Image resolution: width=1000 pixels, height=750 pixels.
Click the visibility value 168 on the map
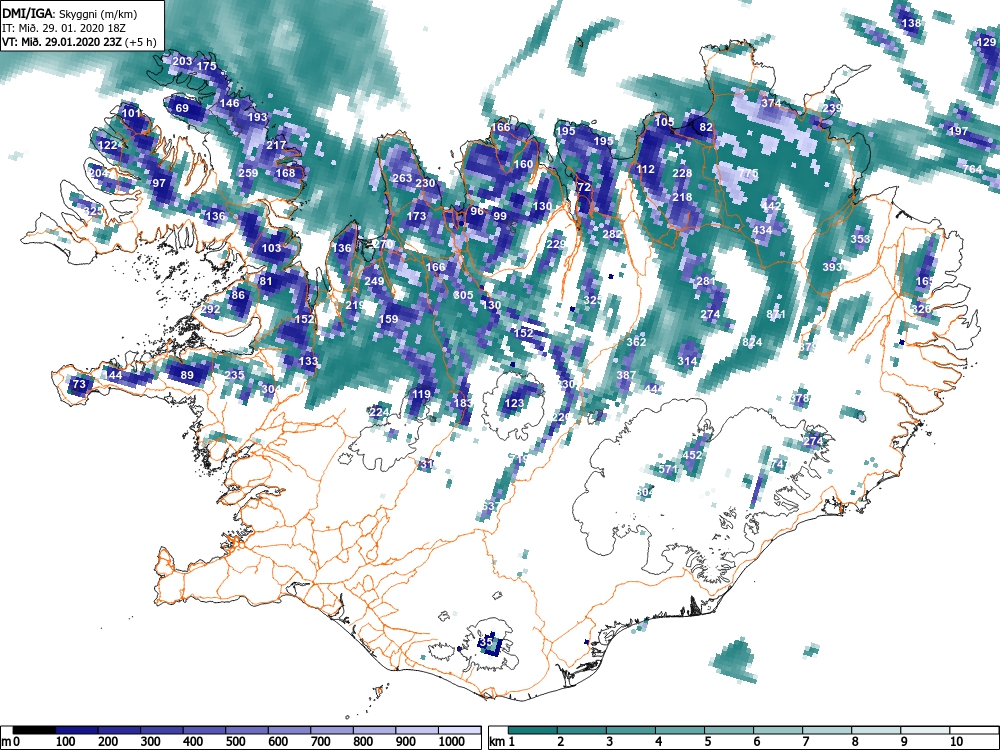click(286, 173)
